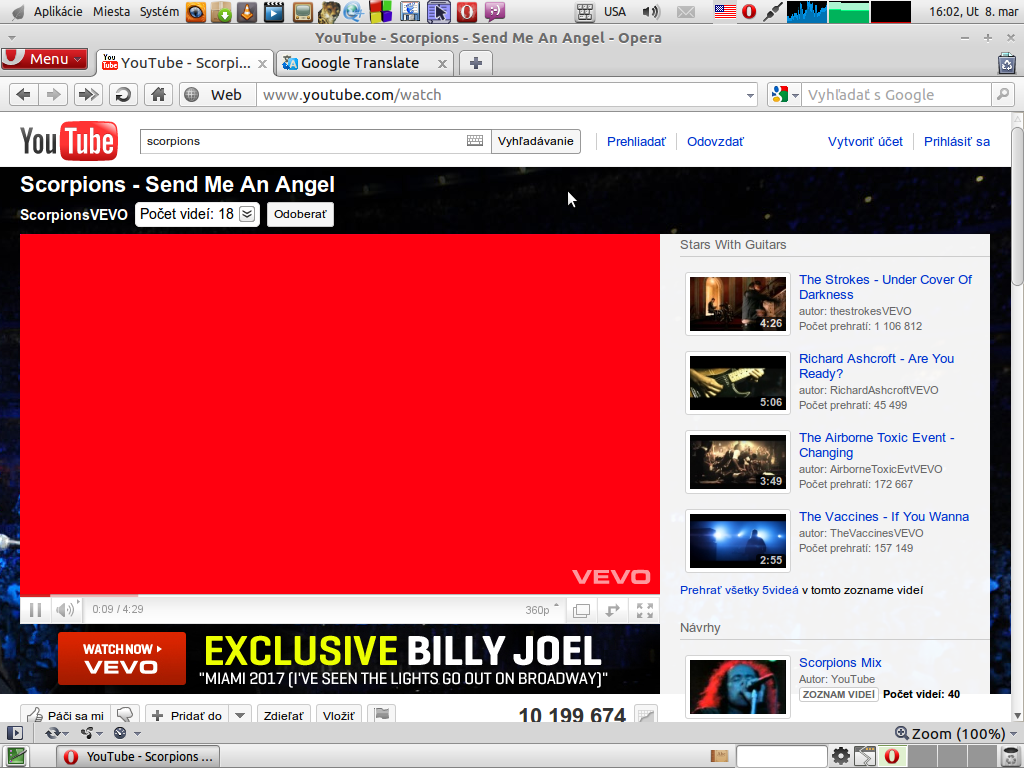The height and width of the screenshot is (768, 1024).
Task: Flag the video with the flag icon
Action: coord(382,714)
